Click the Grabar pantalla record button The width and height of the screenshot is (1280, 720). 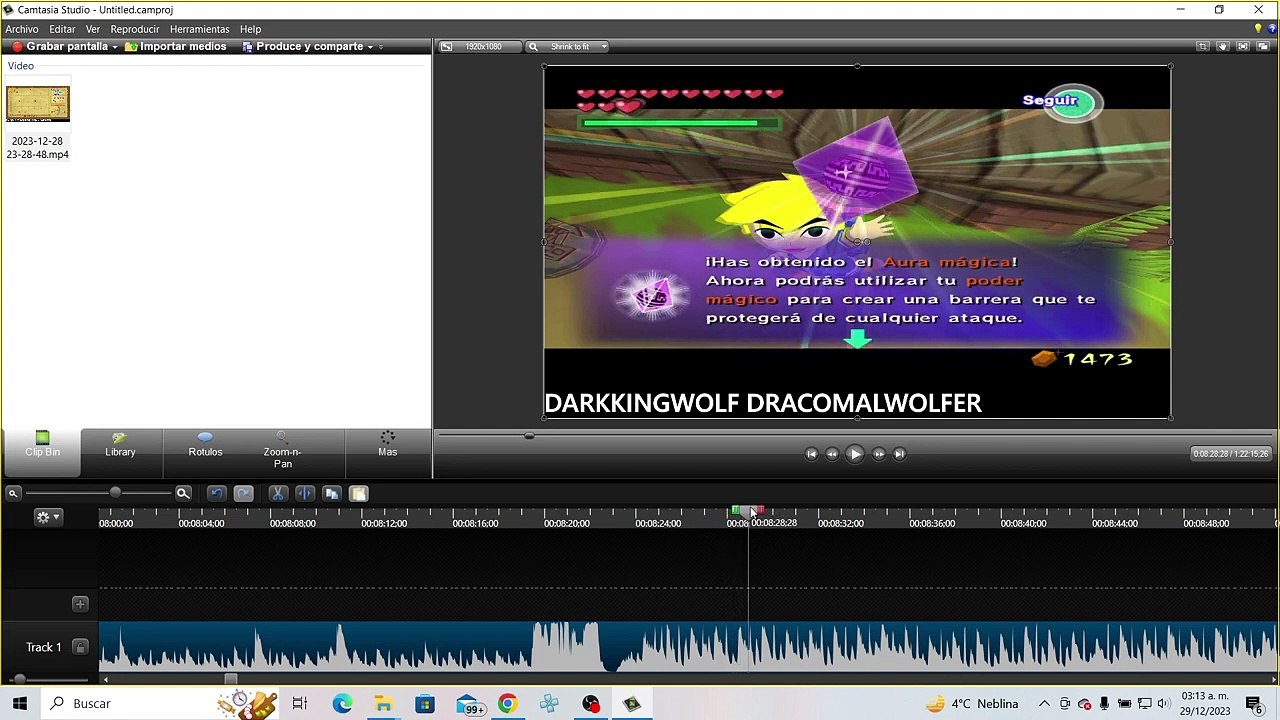(x=60, y=46)
